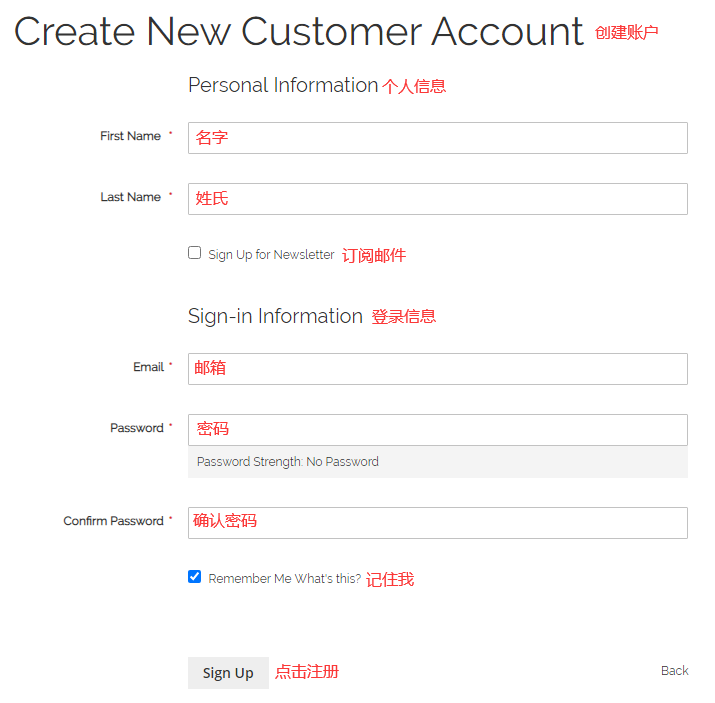Enable the Sign Up for Newsletter checkbox
This screenshot has height=703, width=715.
pyautogui.click(x=195, y=253)
